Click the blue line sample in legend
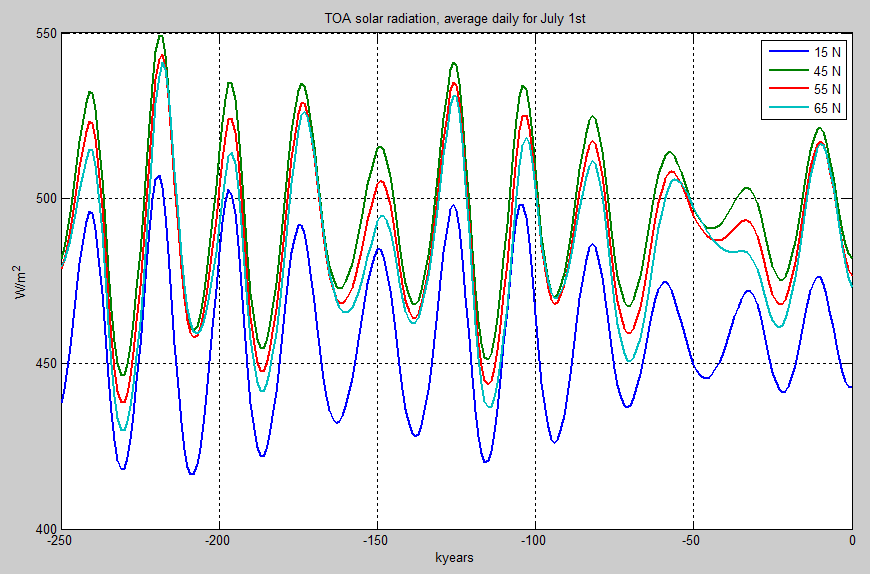 pos(782,51)
